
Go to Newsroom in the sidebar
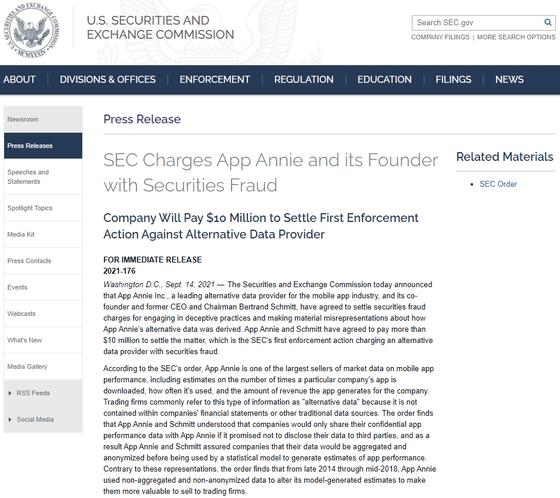tap(43, 119)
